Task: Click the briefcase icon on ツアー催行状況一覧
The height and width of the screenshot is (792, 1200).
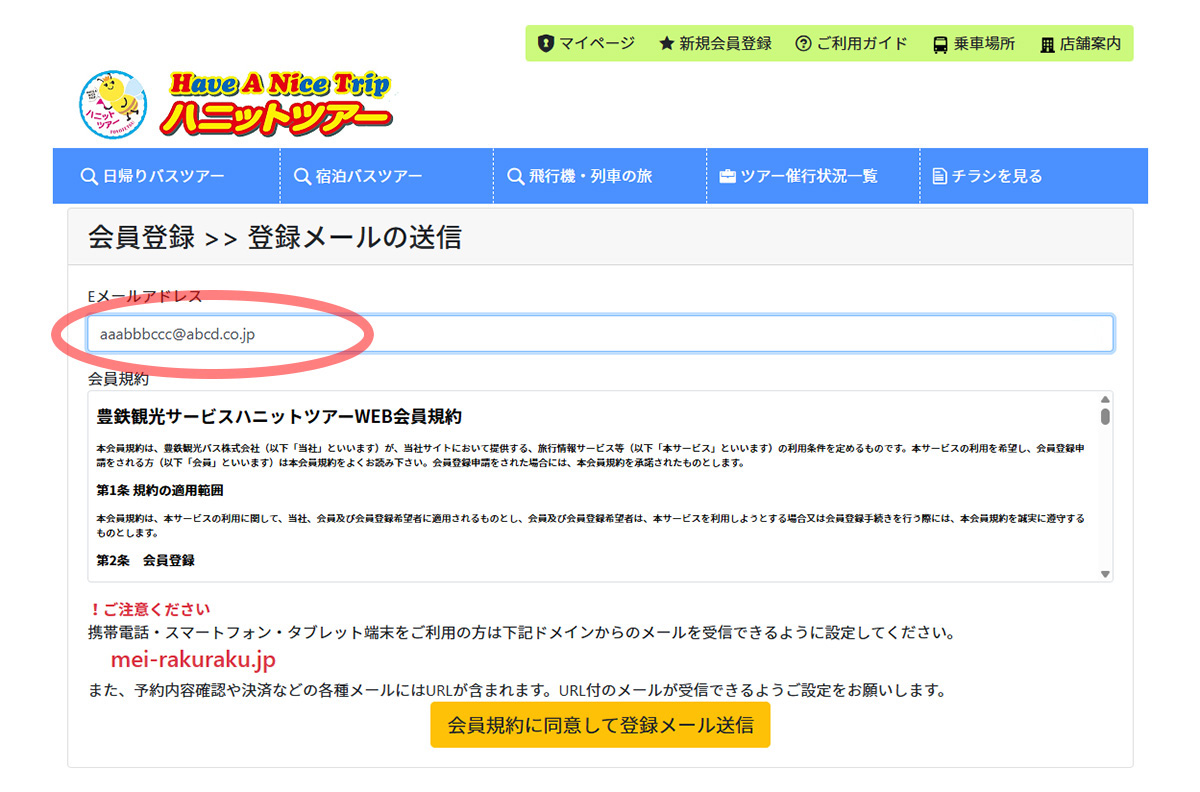Action: click(726, 175)
